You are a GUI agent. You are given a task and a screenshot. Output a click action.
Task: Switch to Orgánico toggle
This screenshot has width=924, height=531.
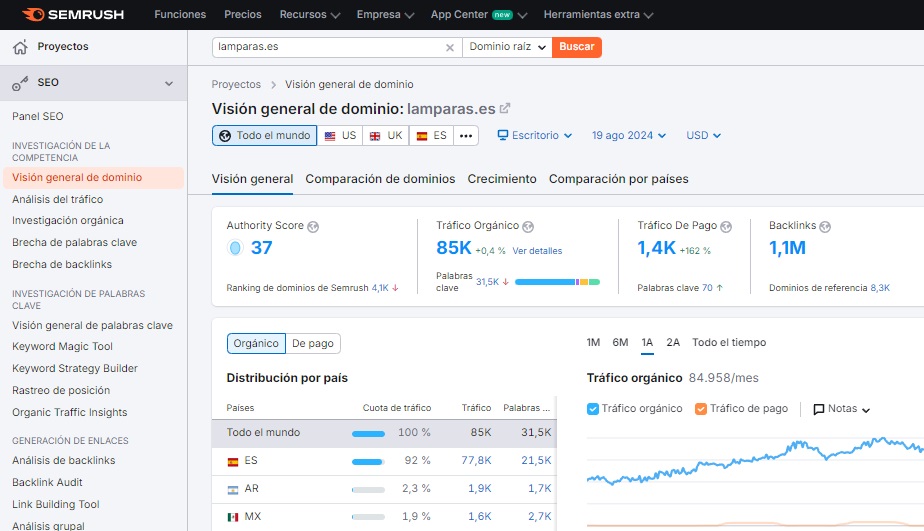click(x=256, y=344)
